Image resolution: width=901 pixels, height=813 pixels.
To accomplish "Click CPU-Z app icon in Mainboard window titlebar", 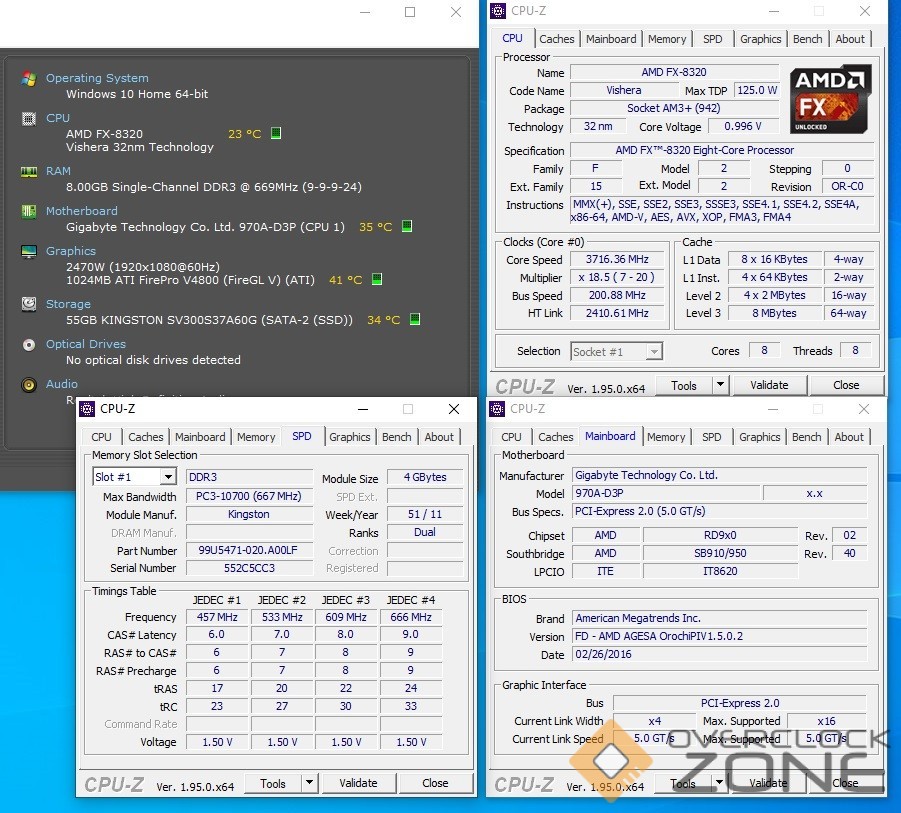I will (x=497, y=409).
